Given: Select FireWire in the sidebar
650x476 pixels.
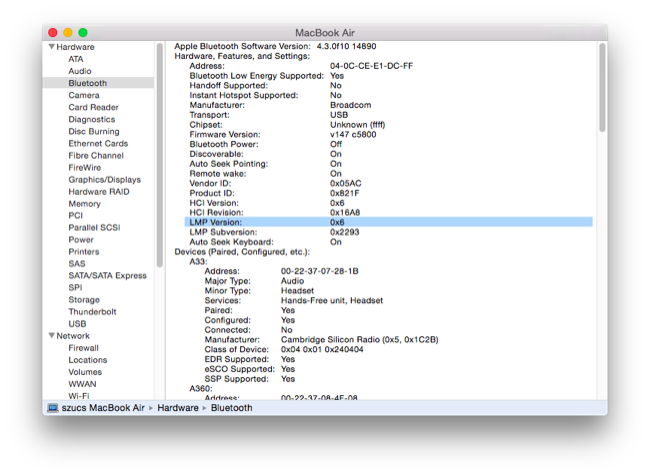Looking at the screenshot, I should (85, 167).
